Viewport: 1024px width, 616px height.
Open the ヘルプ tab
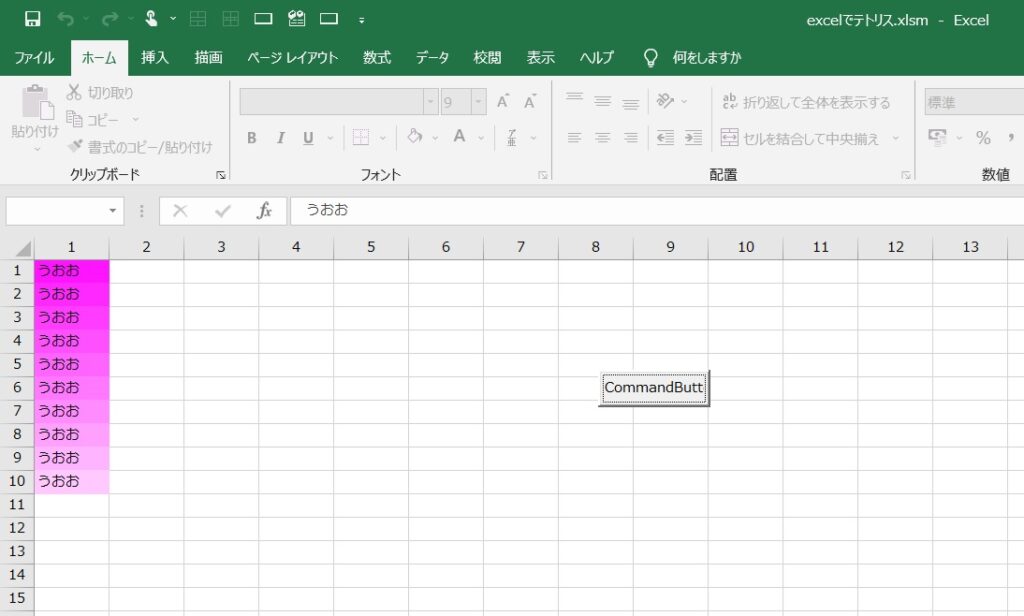coord(596,57)
